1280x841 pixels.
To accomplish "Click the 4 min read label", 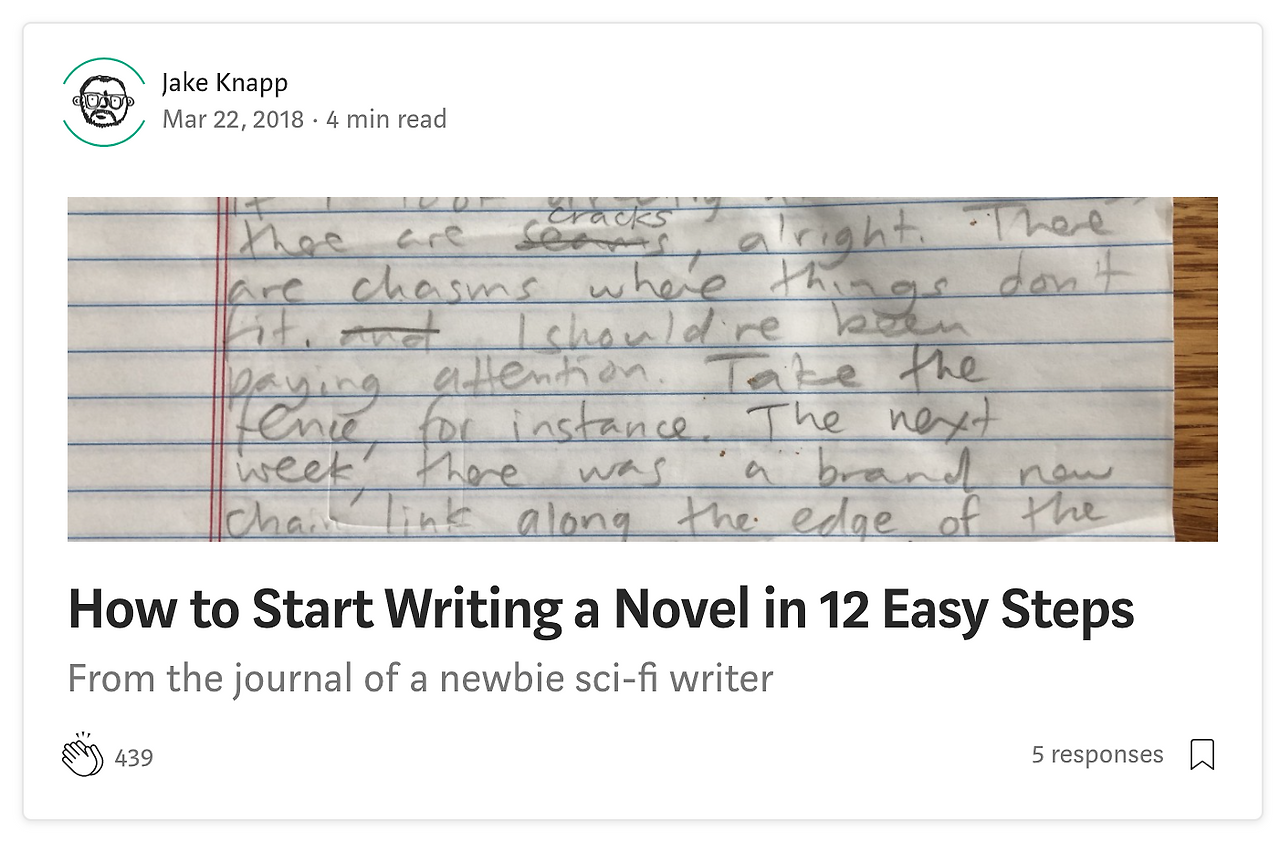I will tap(386, 120).
